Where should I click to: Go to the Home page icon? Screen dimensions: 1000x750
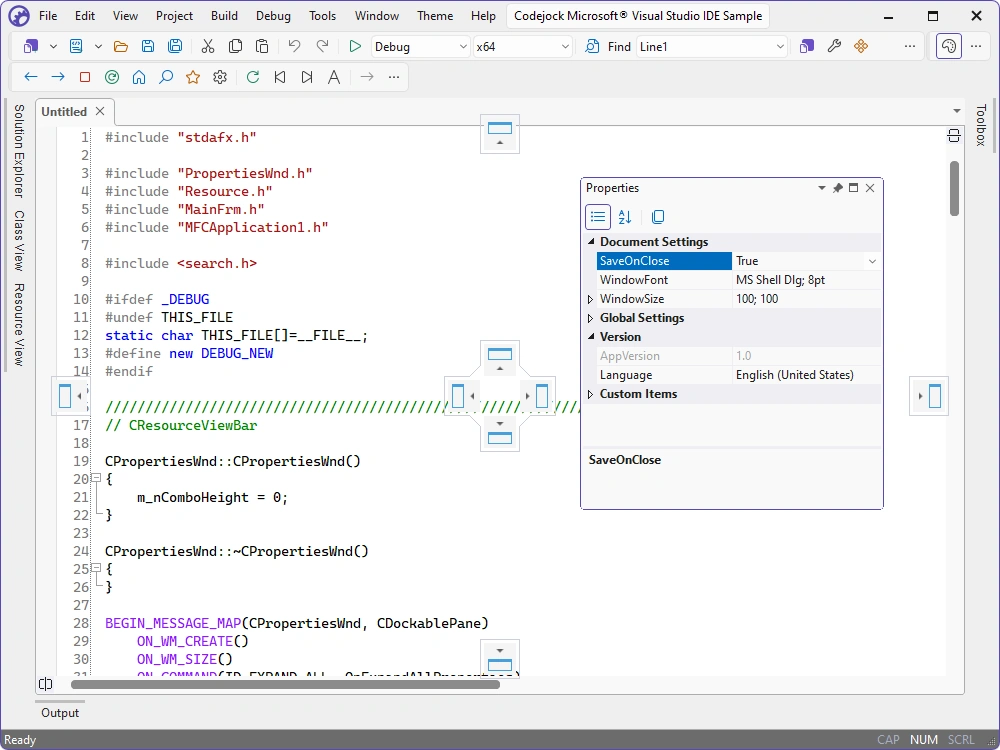point(139,77)
